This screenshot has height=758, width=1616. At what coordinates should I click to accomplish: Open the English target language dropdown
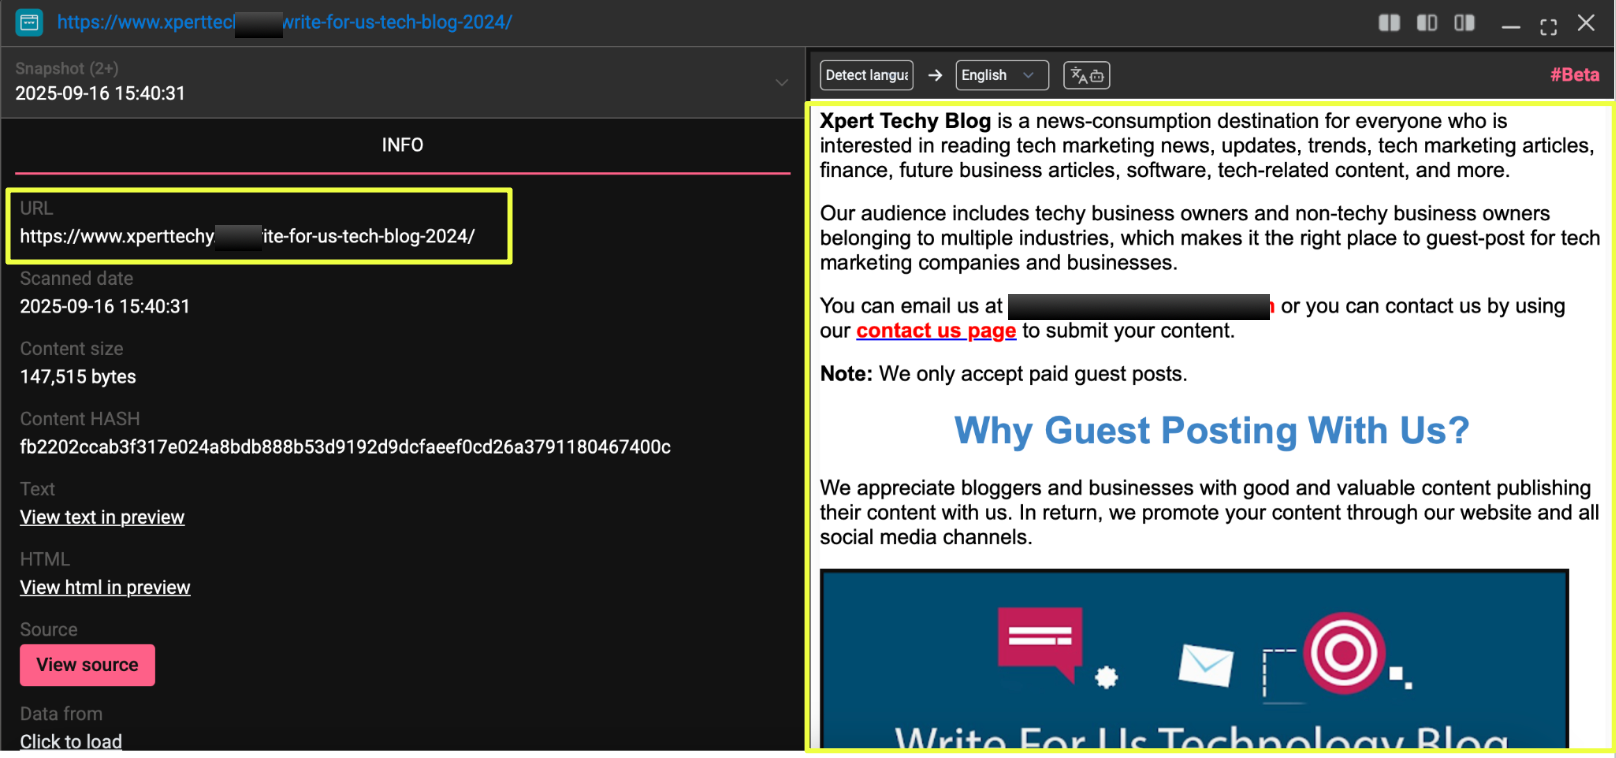coord(1001,75)
